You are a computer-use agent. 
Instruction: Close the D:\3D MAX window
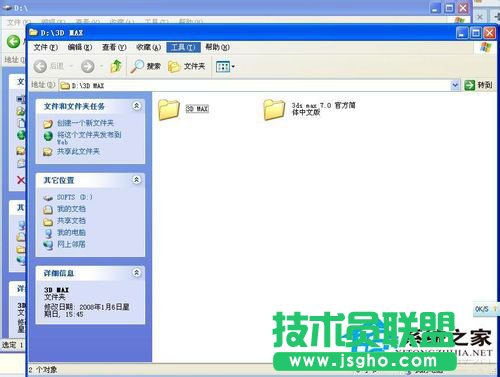pos(489,33)
